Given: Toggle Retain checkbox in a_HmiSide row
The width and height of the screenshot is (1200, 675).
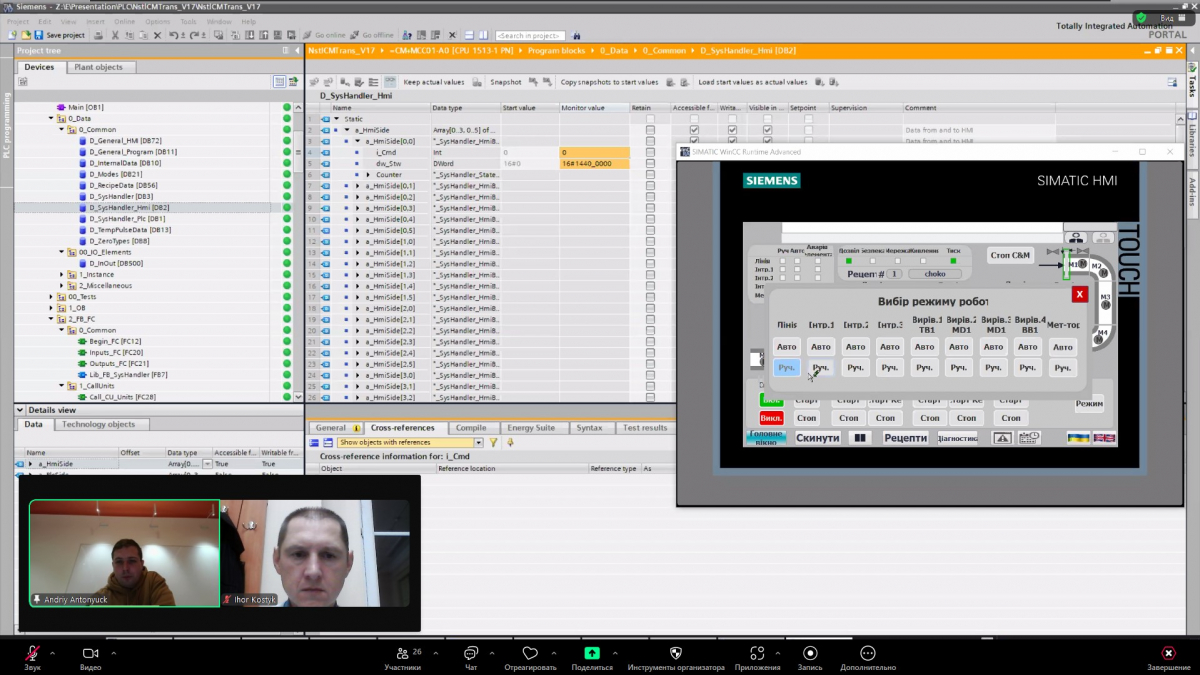Looking at the screenshot, I should point(650,130).
